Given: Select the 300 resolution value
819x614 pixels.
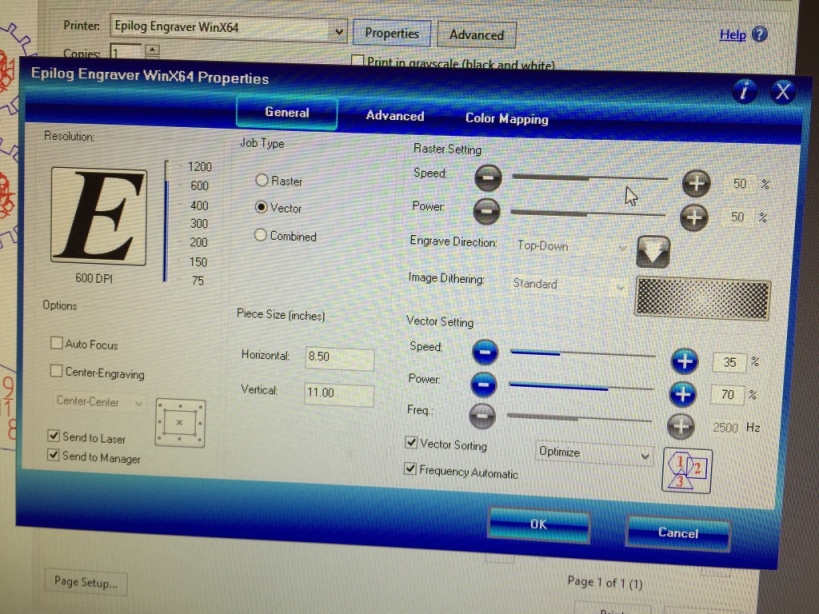Looking at the screenshot, I should (199, 223).
